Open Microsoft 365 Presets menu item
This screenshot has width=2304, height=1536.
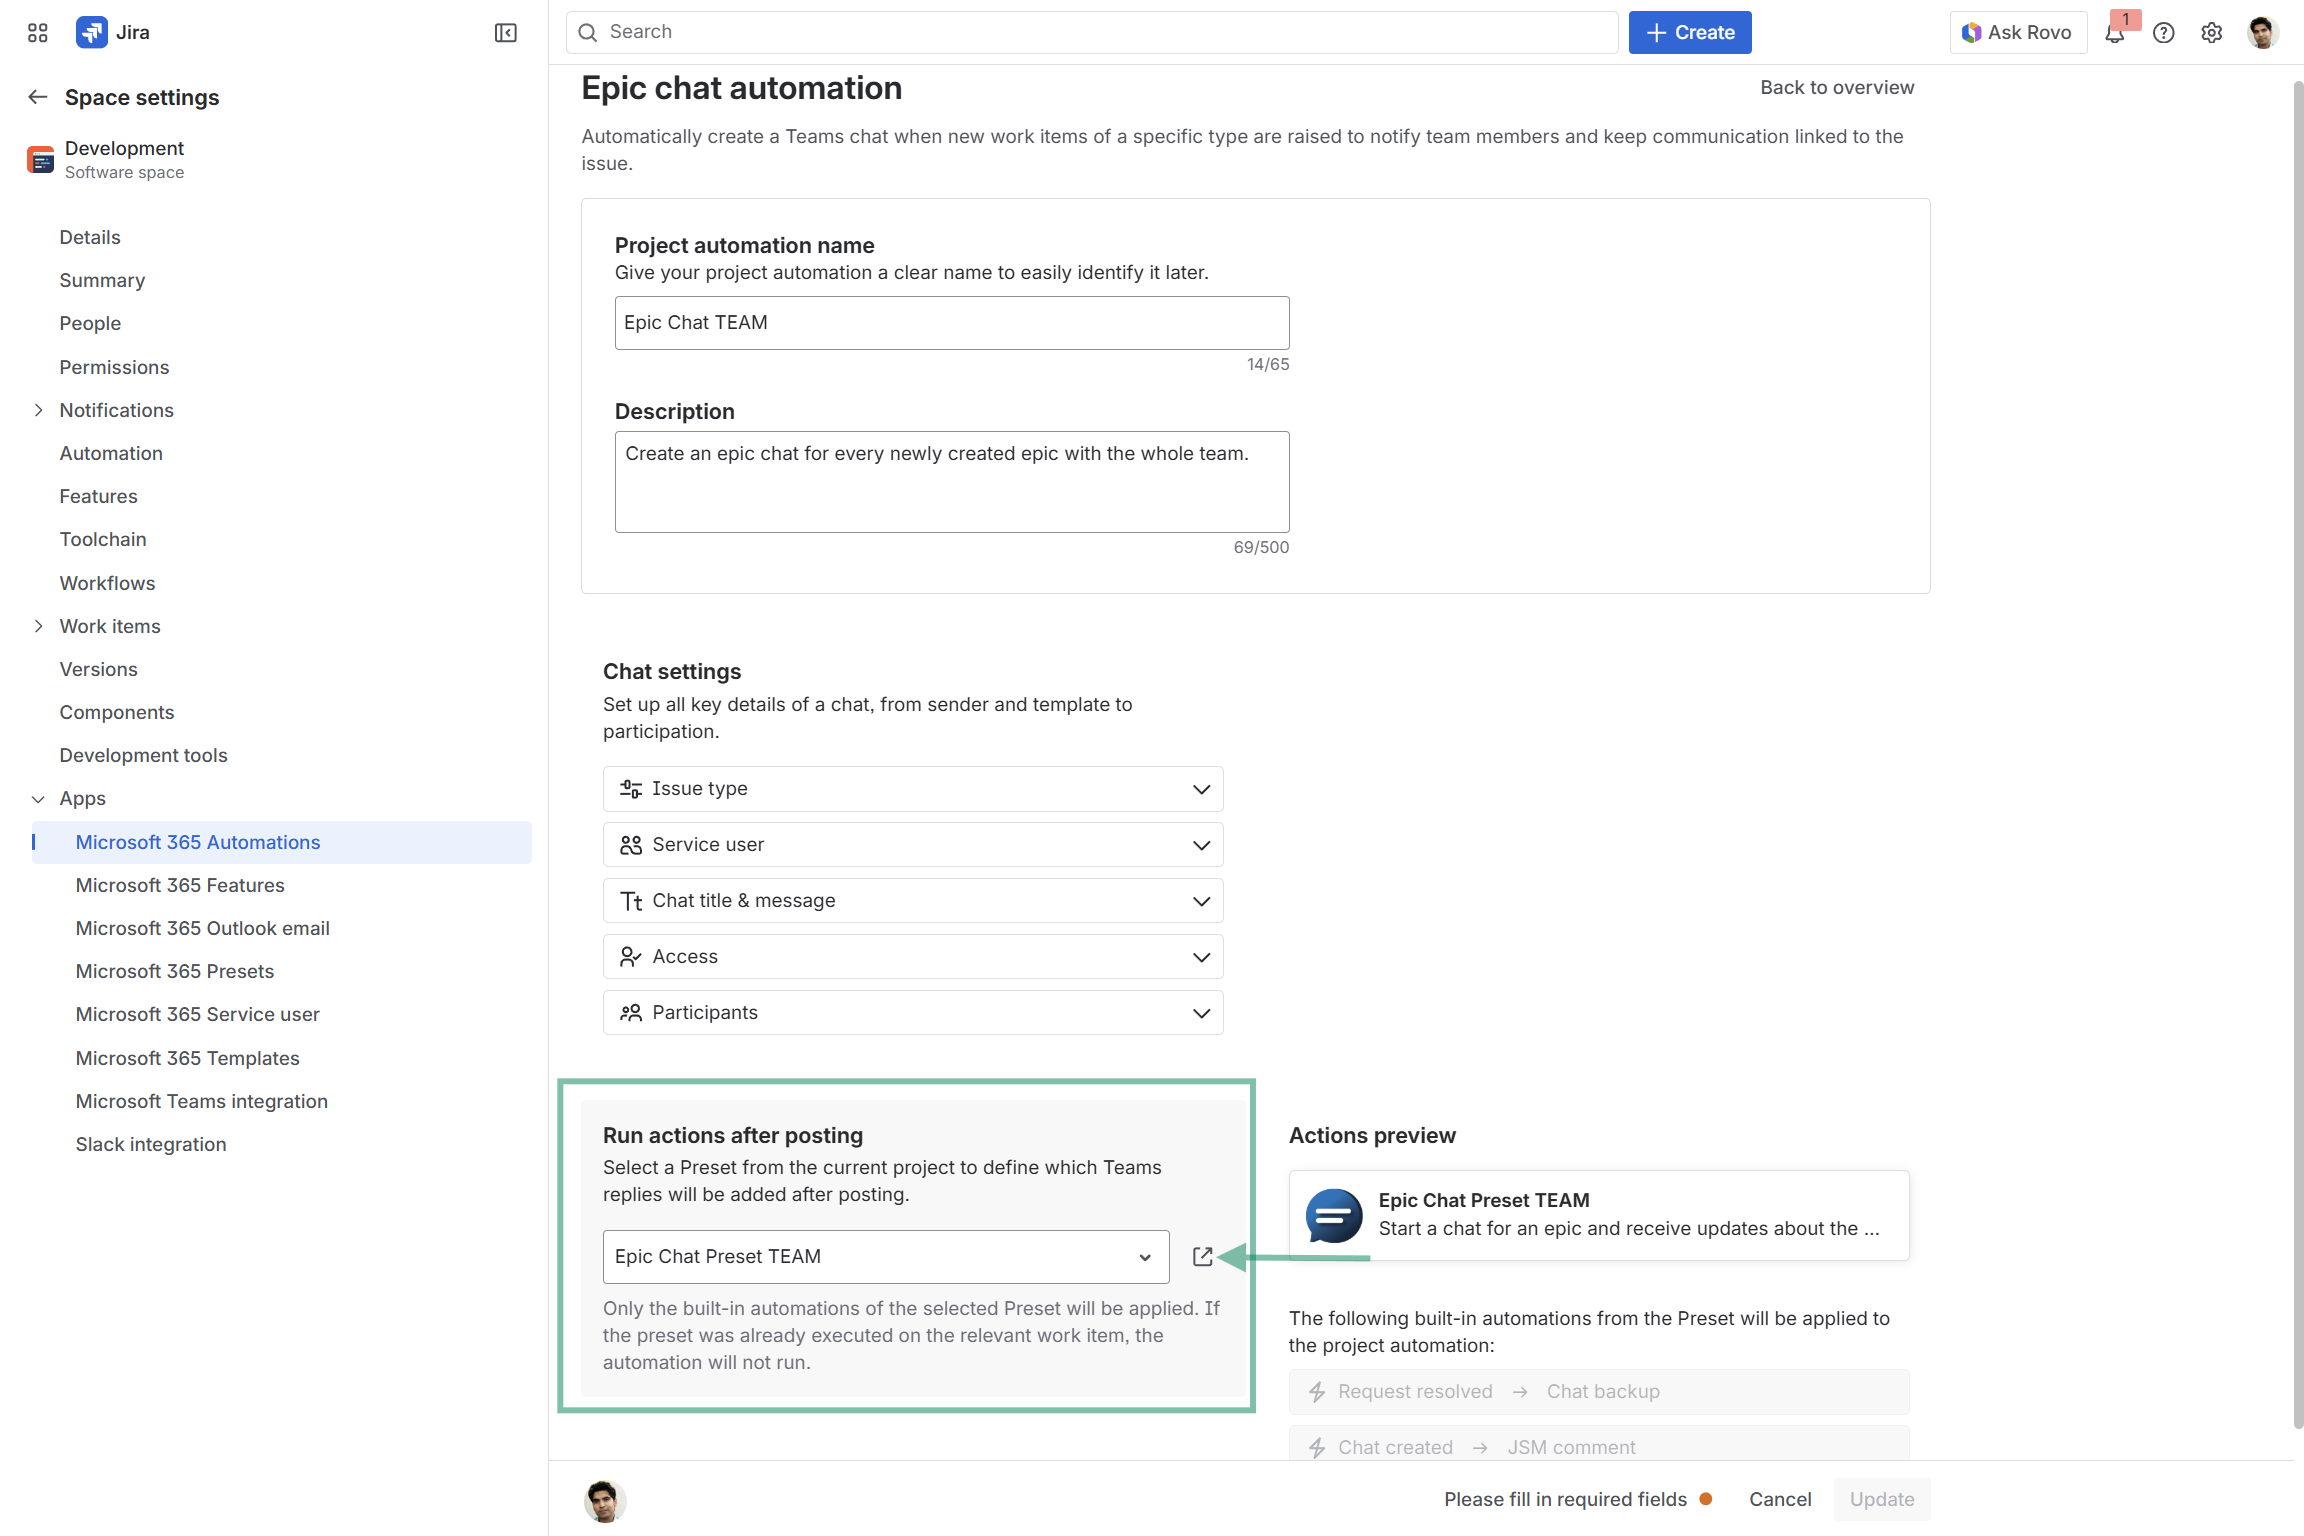coord(175,971)
